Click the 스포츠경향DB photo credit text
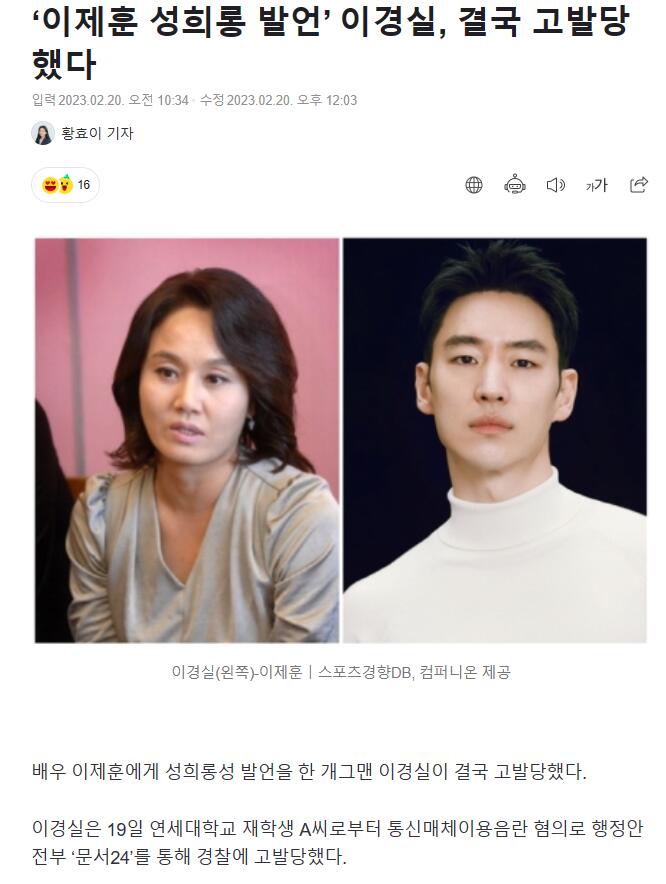 tap(364, 672)
